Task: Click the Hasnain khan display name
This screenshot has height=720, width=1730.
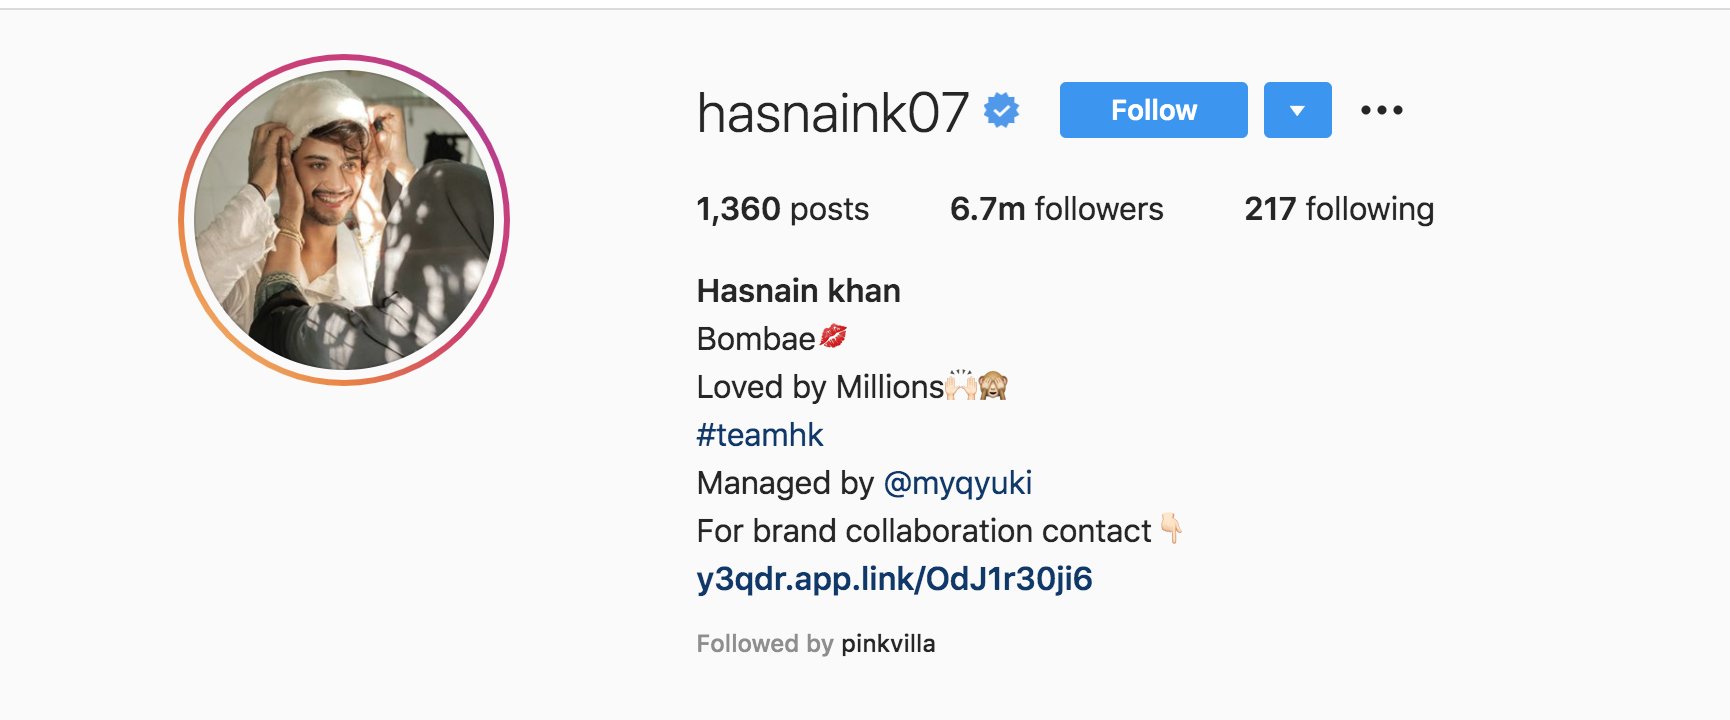Action: tap(799, 291)
